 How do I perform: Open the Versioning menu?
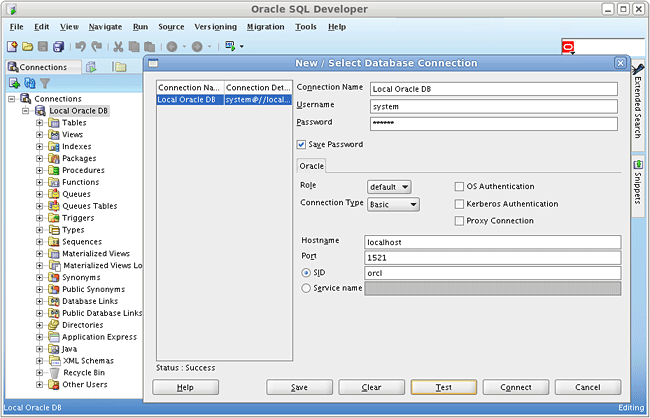216,27
